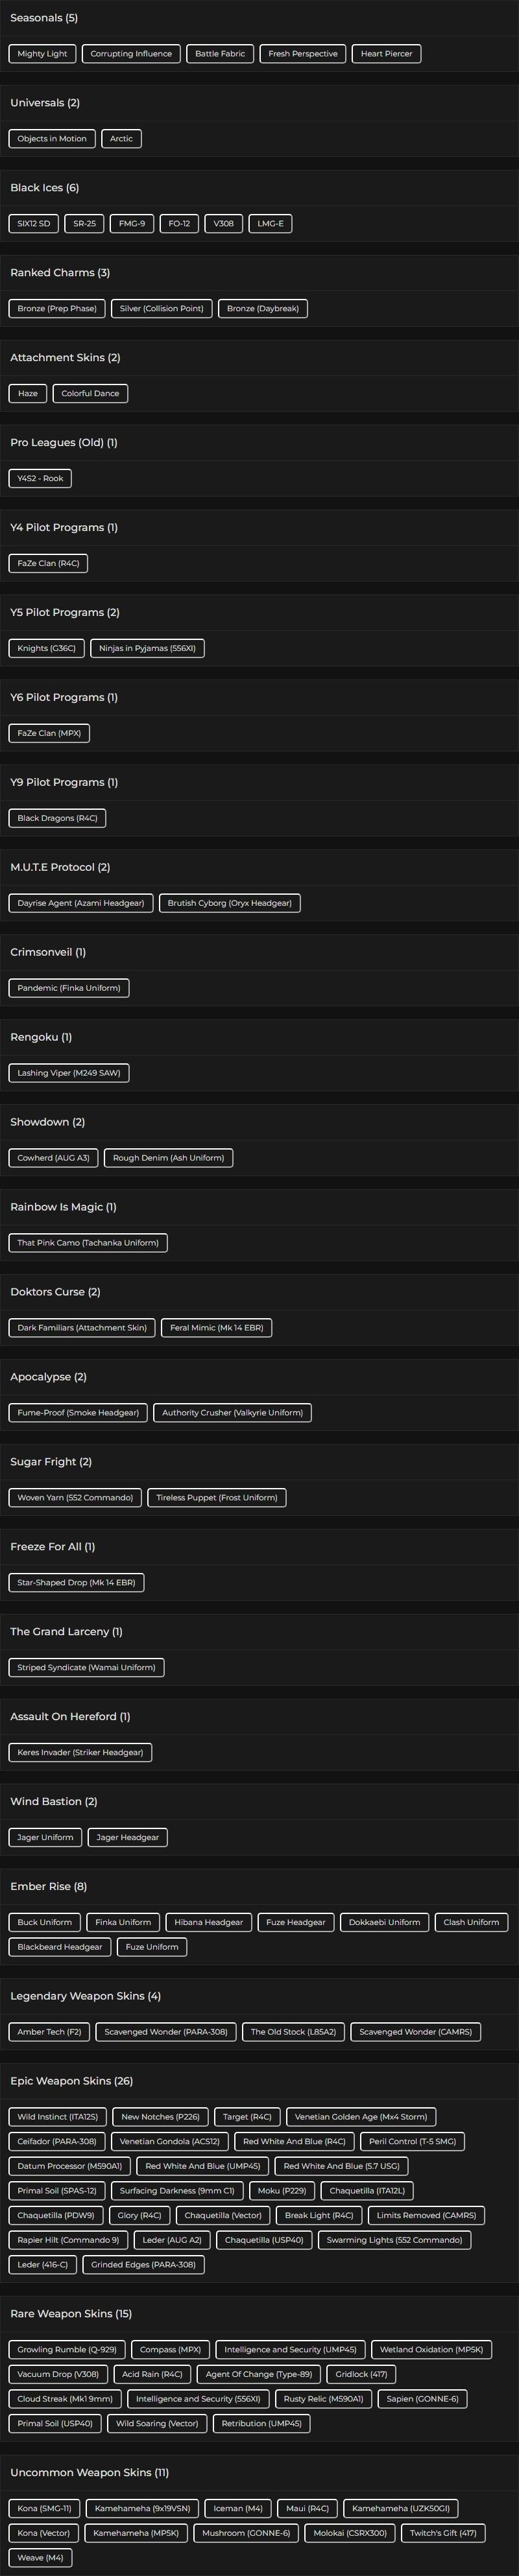
Task: Select the Heart Piercer tag
Action: 386,54
